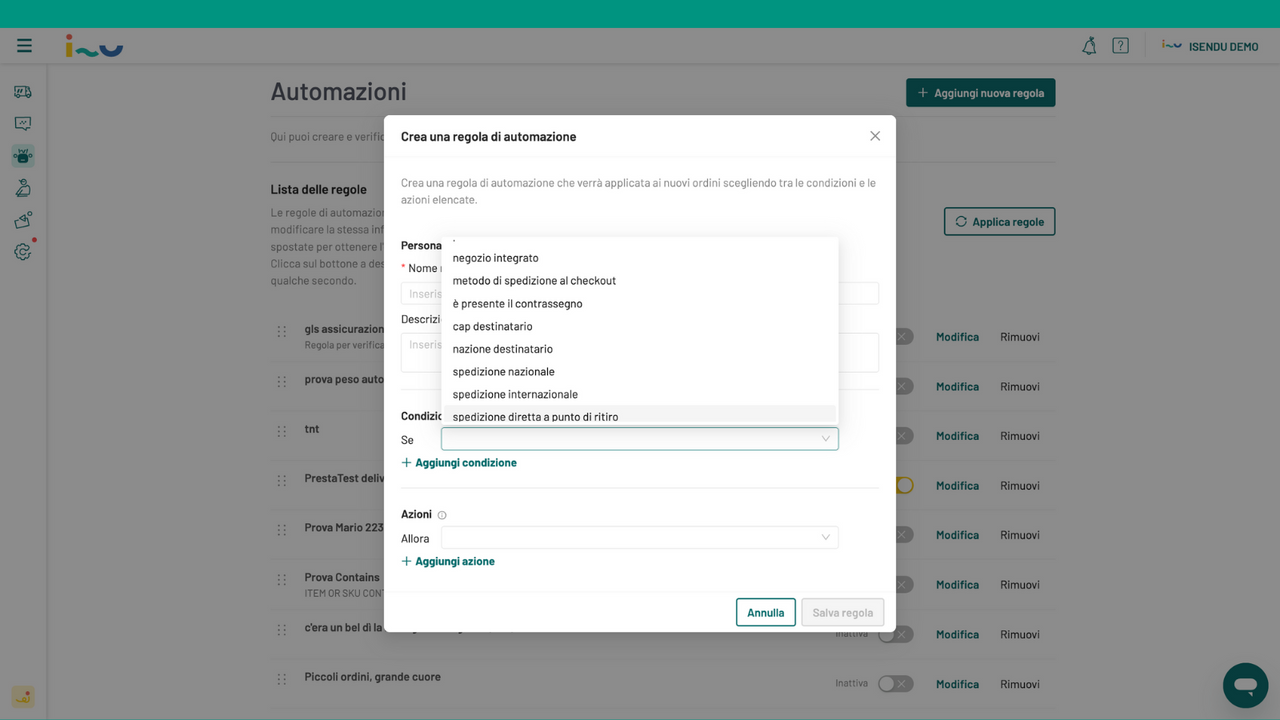Click Aggiungi azione link
1280x720 pixels.
(448, 562)
